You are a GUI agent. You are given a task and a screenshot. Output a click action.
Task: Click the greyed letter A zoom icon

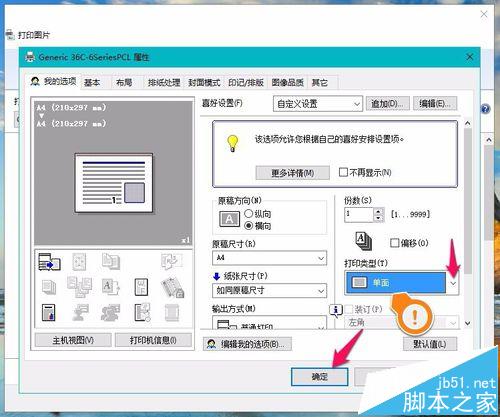[x=111, y=287]
